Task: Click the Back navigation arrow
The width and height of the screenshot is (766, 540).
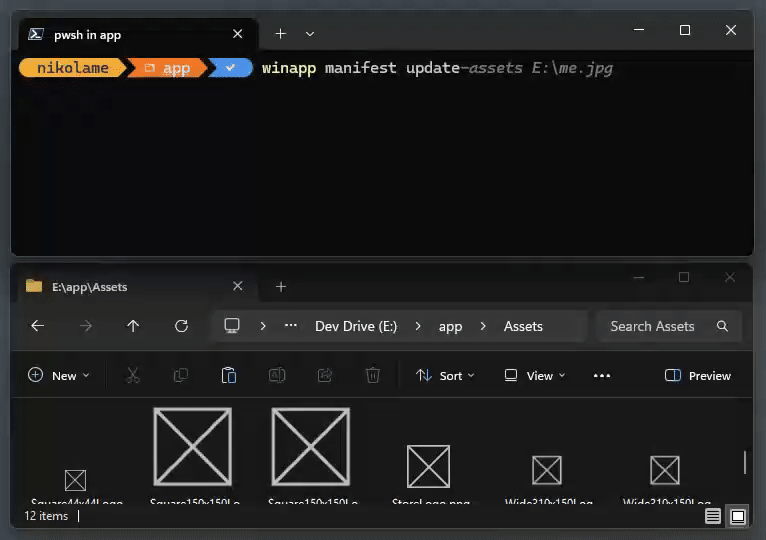Action: coord(37,326)
